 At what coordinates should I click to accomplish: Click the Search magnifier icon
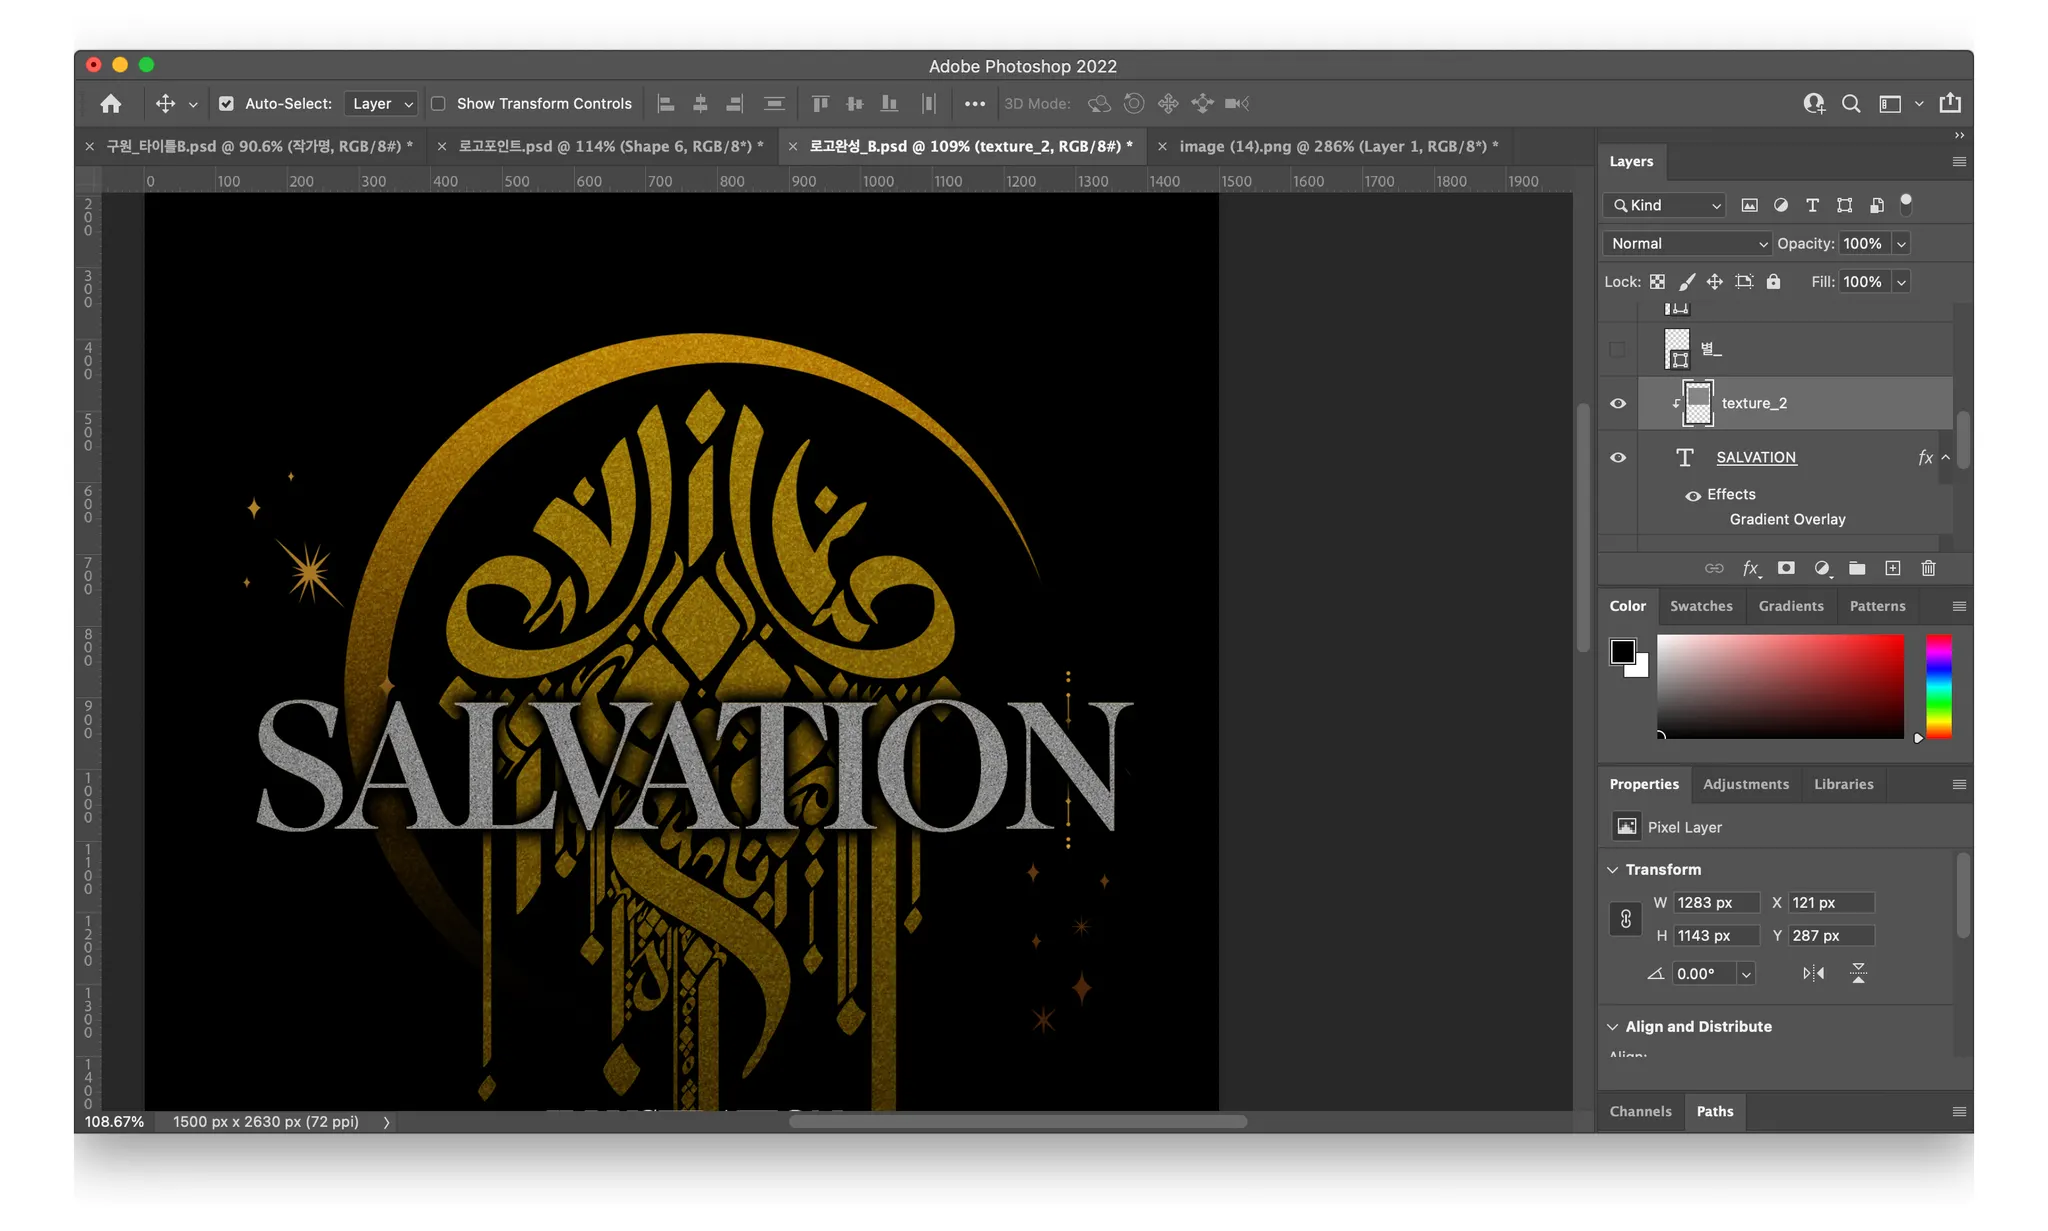click(x=1851, y=104)
